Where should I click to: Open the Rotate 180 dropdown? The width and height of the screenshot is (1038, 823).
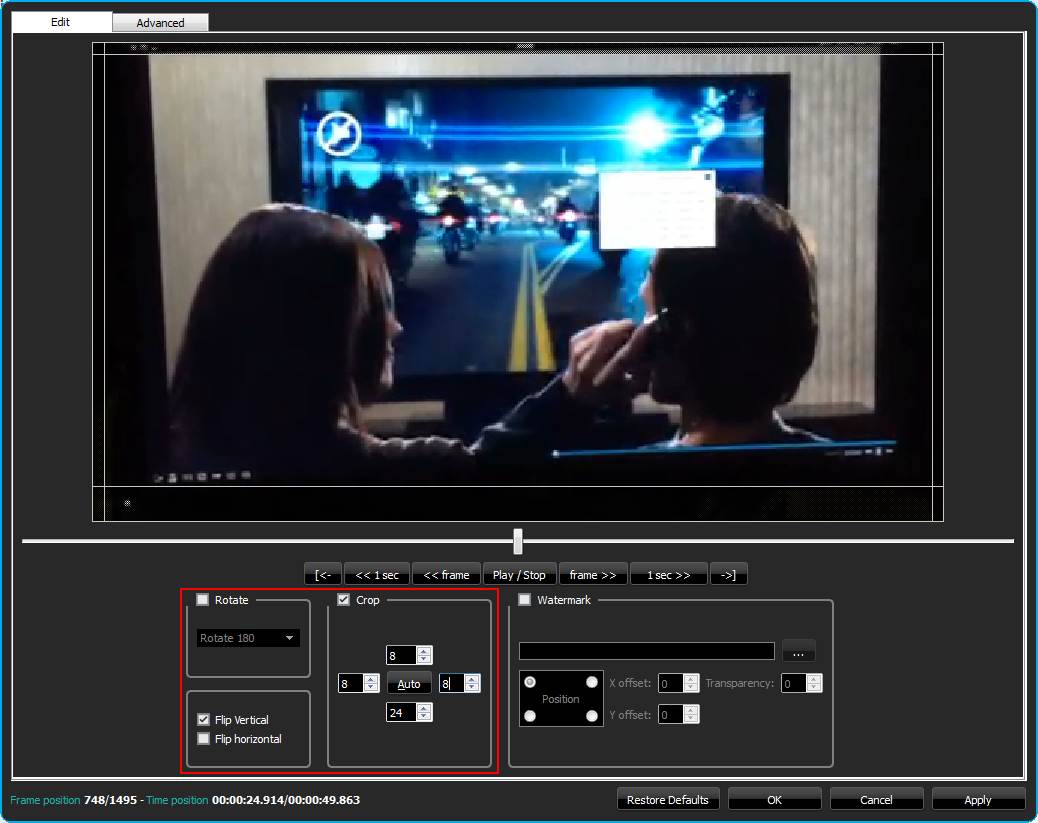(248, 638)
